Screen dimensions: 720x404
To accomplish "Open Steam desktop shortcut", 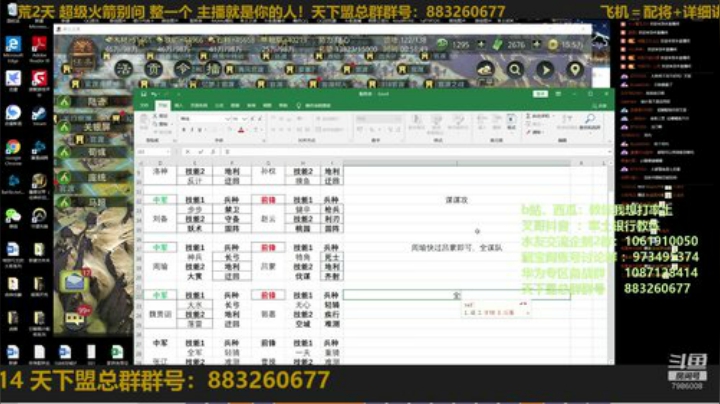I will coord(39,117).
